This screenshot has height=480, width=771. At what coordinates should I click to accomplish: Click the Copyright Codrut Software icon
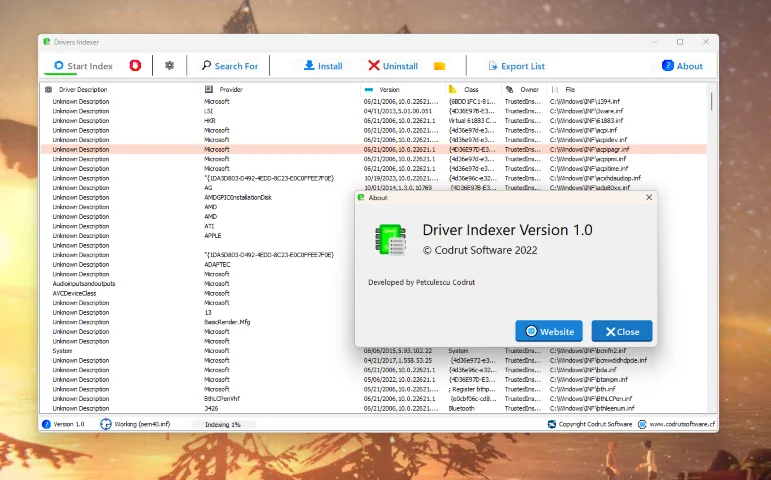[x=552, y=424]
